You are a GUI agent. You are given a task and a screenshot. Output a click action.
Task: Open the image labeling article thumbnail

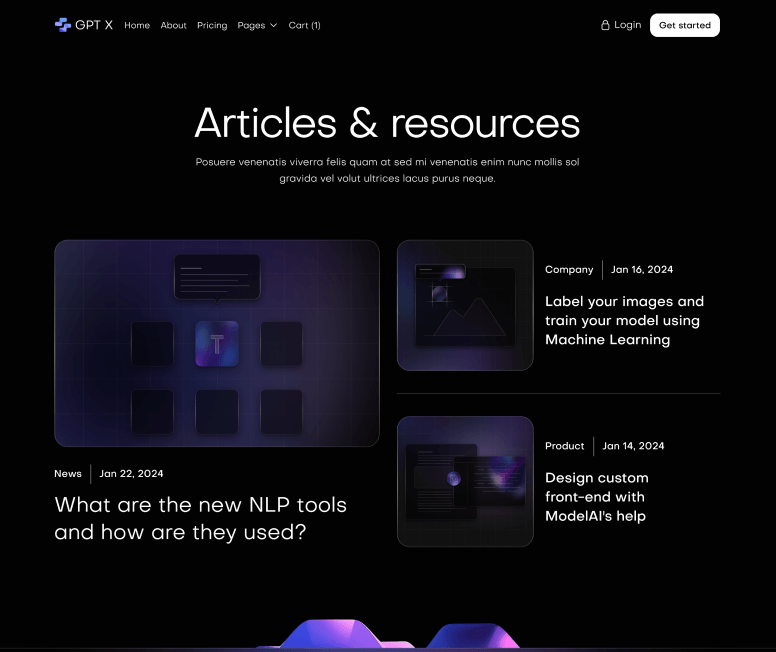(x=465, y=305)
